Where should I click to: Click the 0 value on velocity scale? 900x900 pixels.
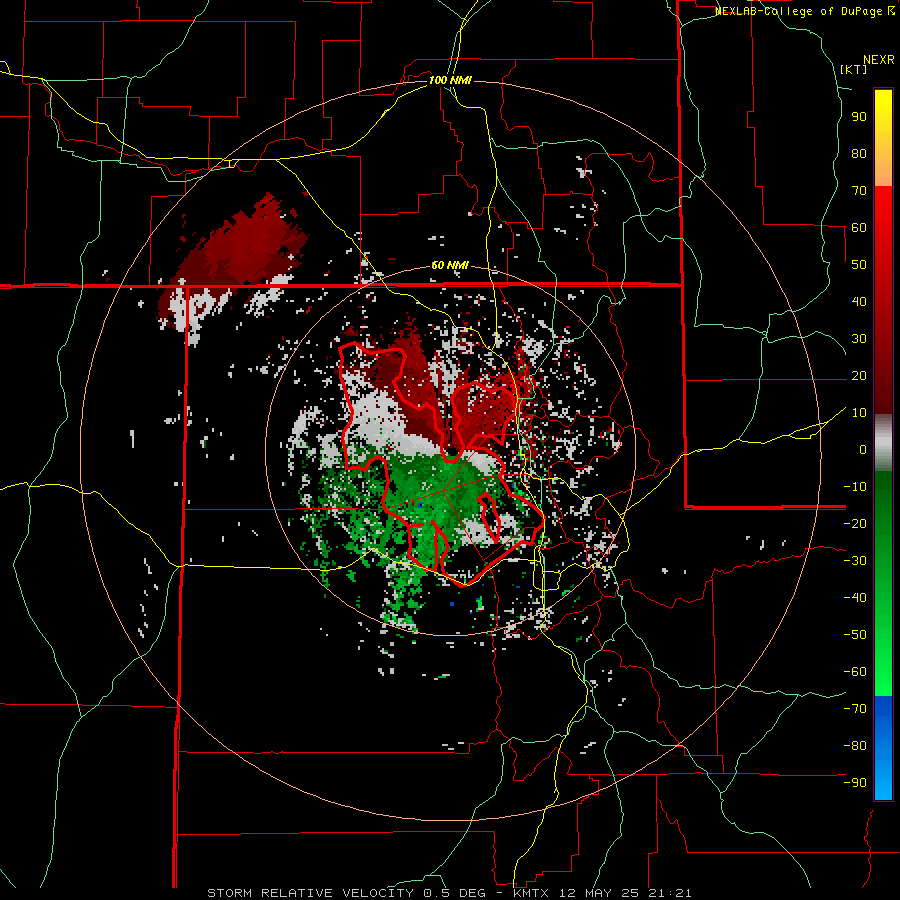click(863, 449)
